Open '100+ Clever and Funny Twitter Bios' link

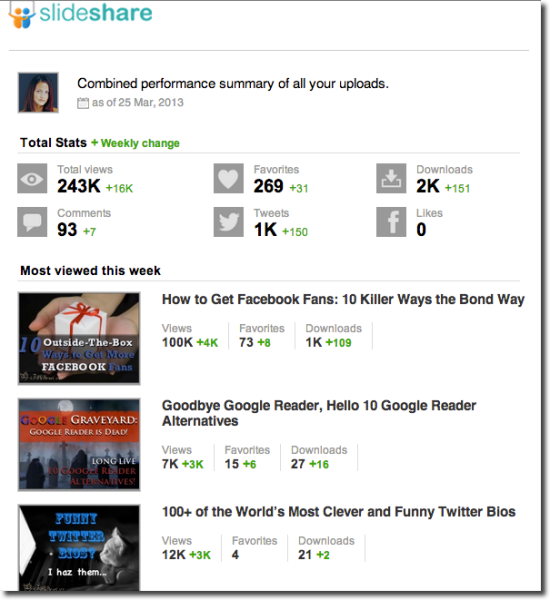339,512
